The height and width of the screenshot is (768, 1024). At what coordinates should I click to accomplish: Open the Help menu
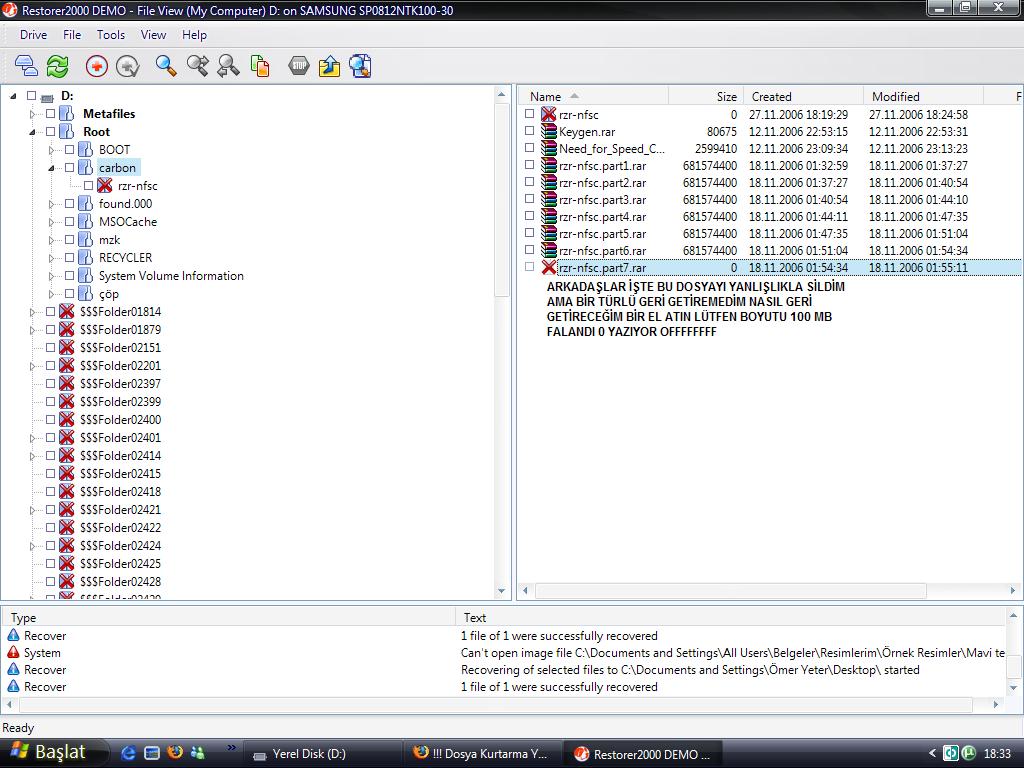coord(194,35)
